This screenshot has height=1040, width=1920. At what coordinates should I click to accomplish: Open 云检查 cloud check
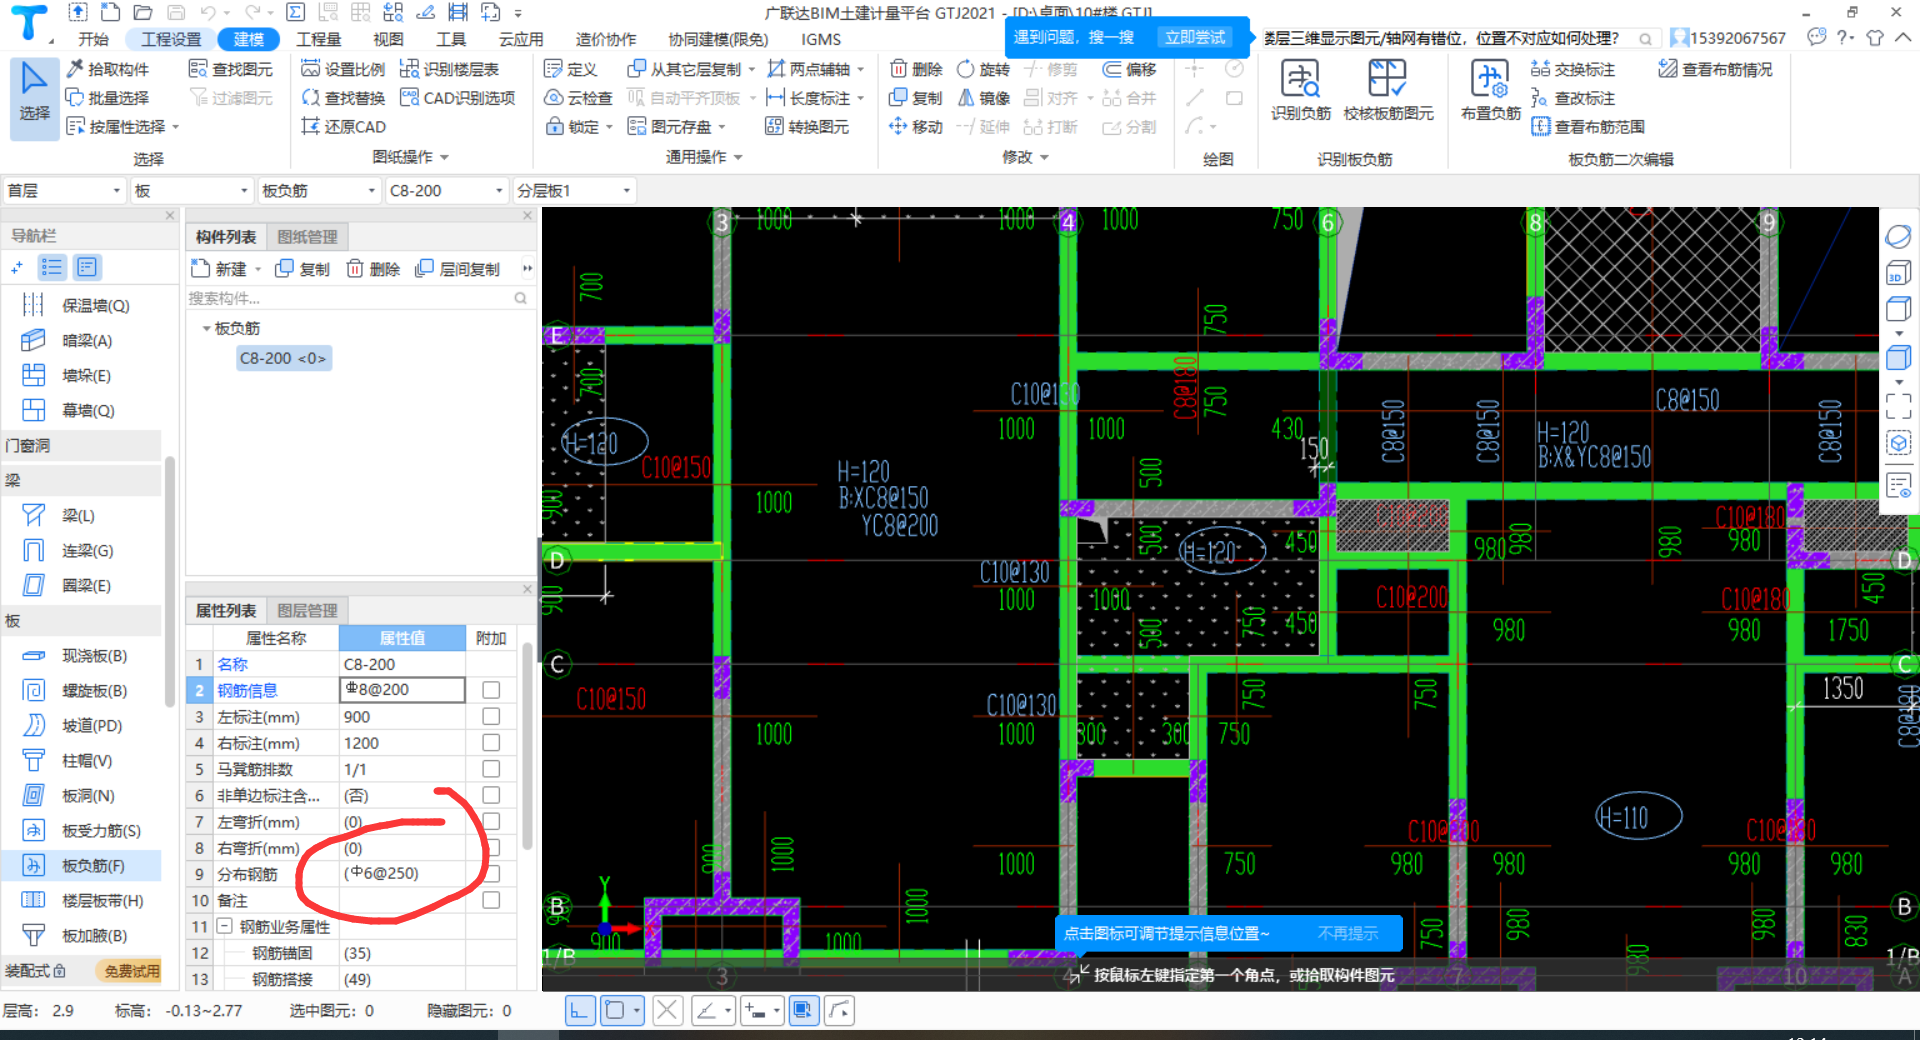(x=578, y=98)
